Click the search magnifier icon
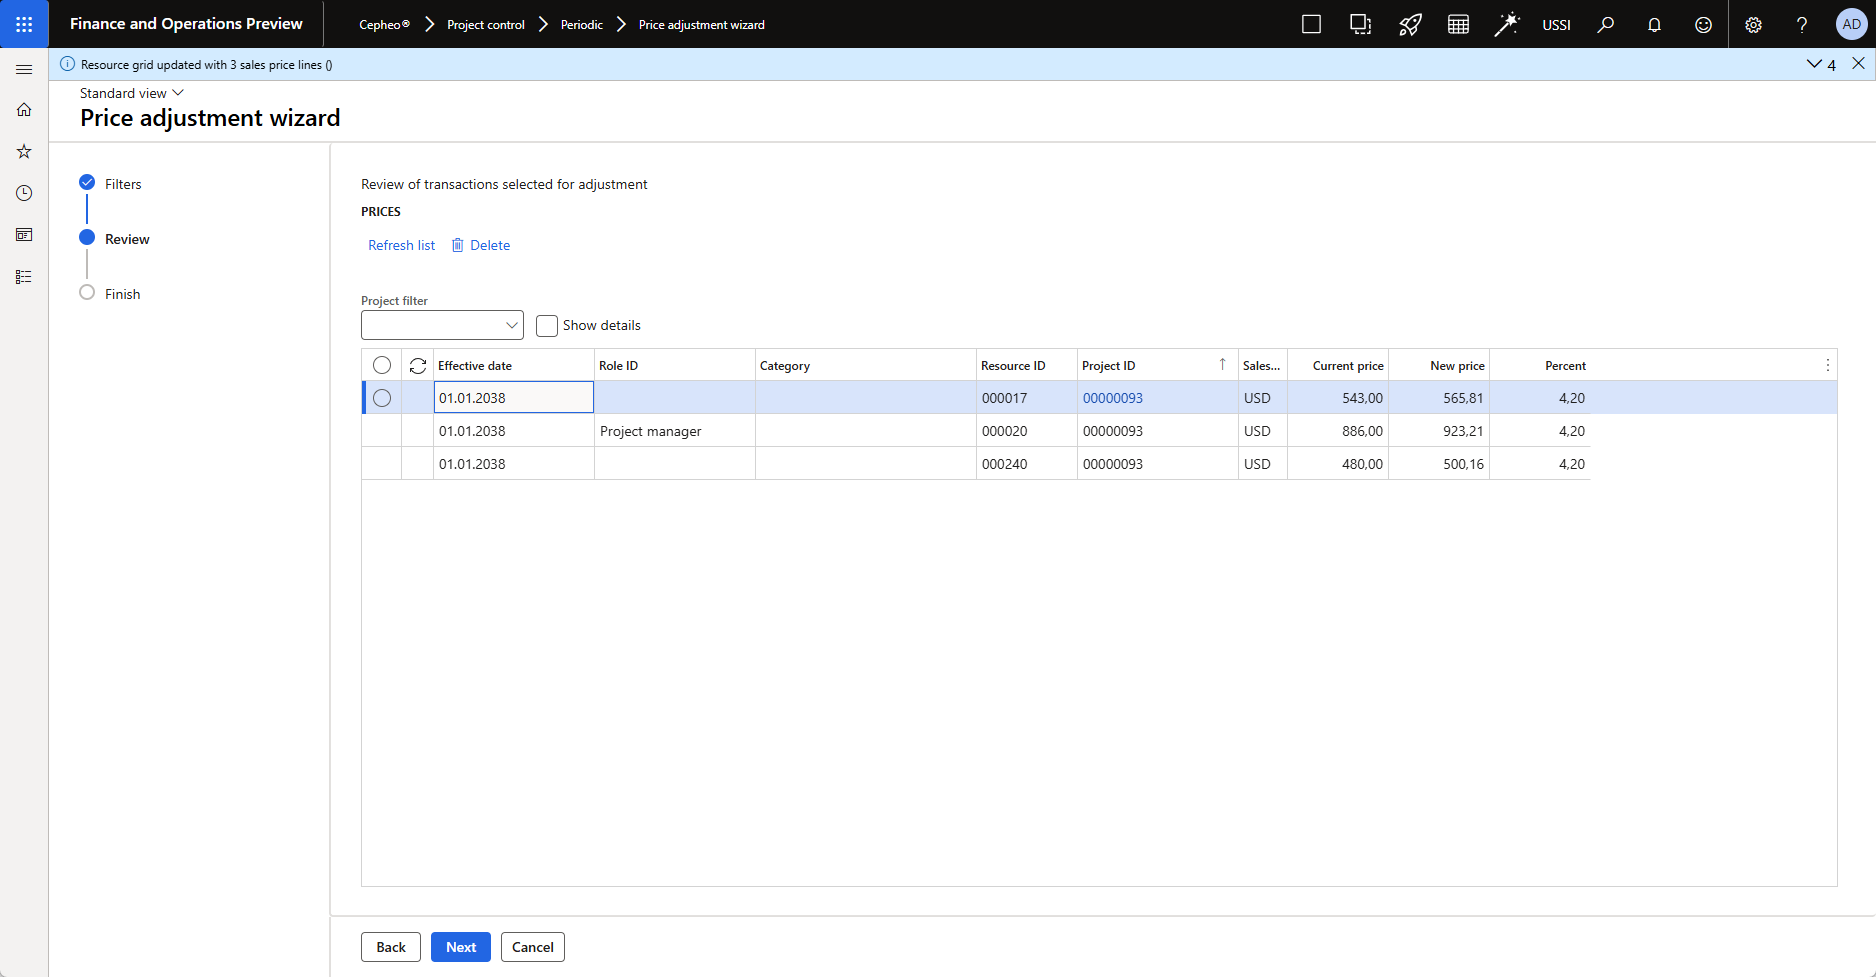The width and height of the screenshot is (1876, 977). click(1605, 25)
